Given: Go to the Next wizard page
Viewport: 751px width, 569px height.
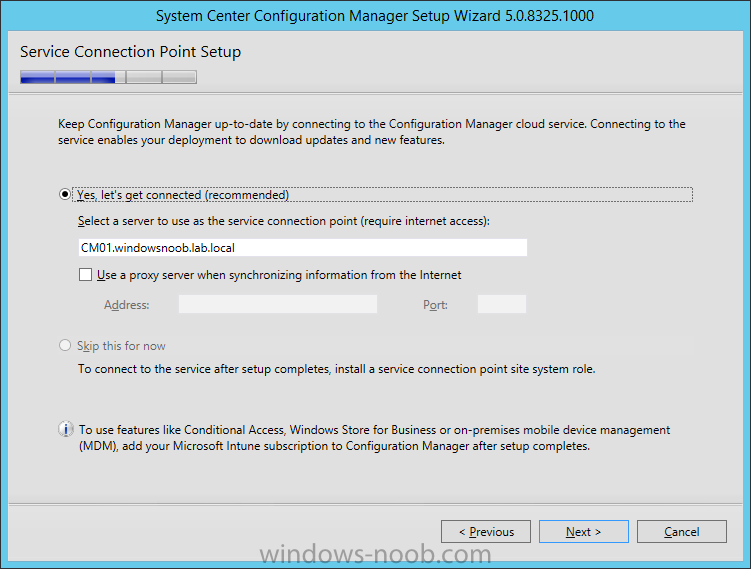Looking at the screenshot, I should [583, 532].
